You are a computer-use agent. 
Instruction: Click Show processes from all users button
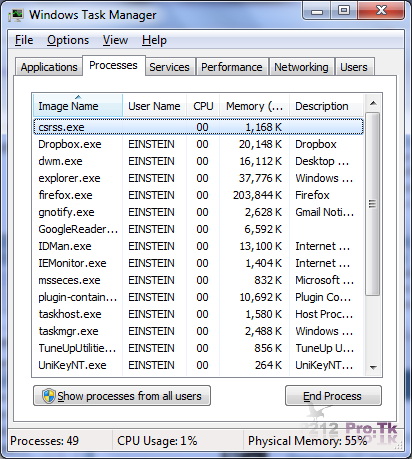122,396
